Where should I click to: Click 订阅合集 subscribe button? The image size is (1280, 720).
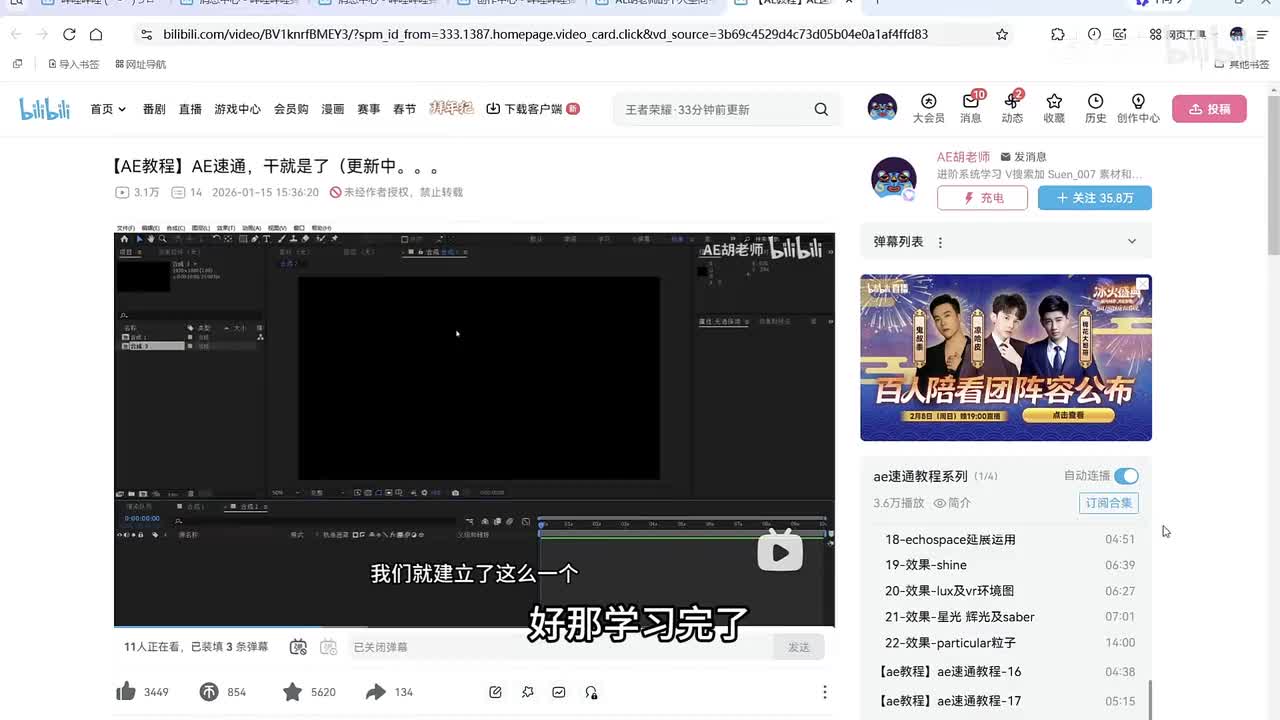click(1109, 503)
